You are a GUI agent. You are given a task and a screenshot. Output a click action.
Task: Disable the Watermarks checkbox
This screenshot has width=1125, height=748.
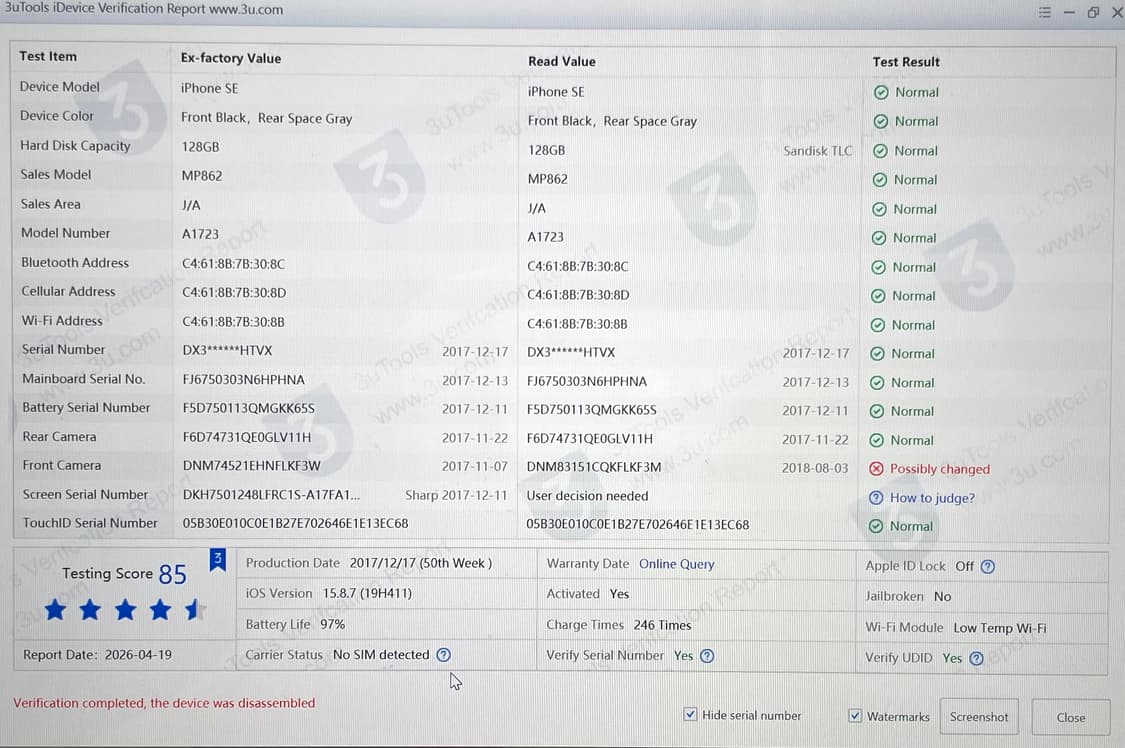coord(855,715)
